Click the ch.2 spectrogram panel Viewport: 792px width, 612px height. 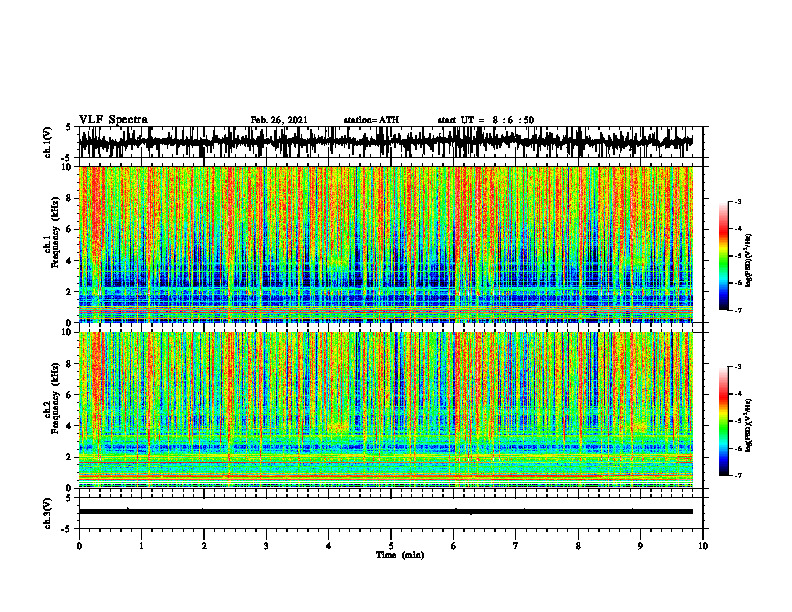click(x=386, y=410)
